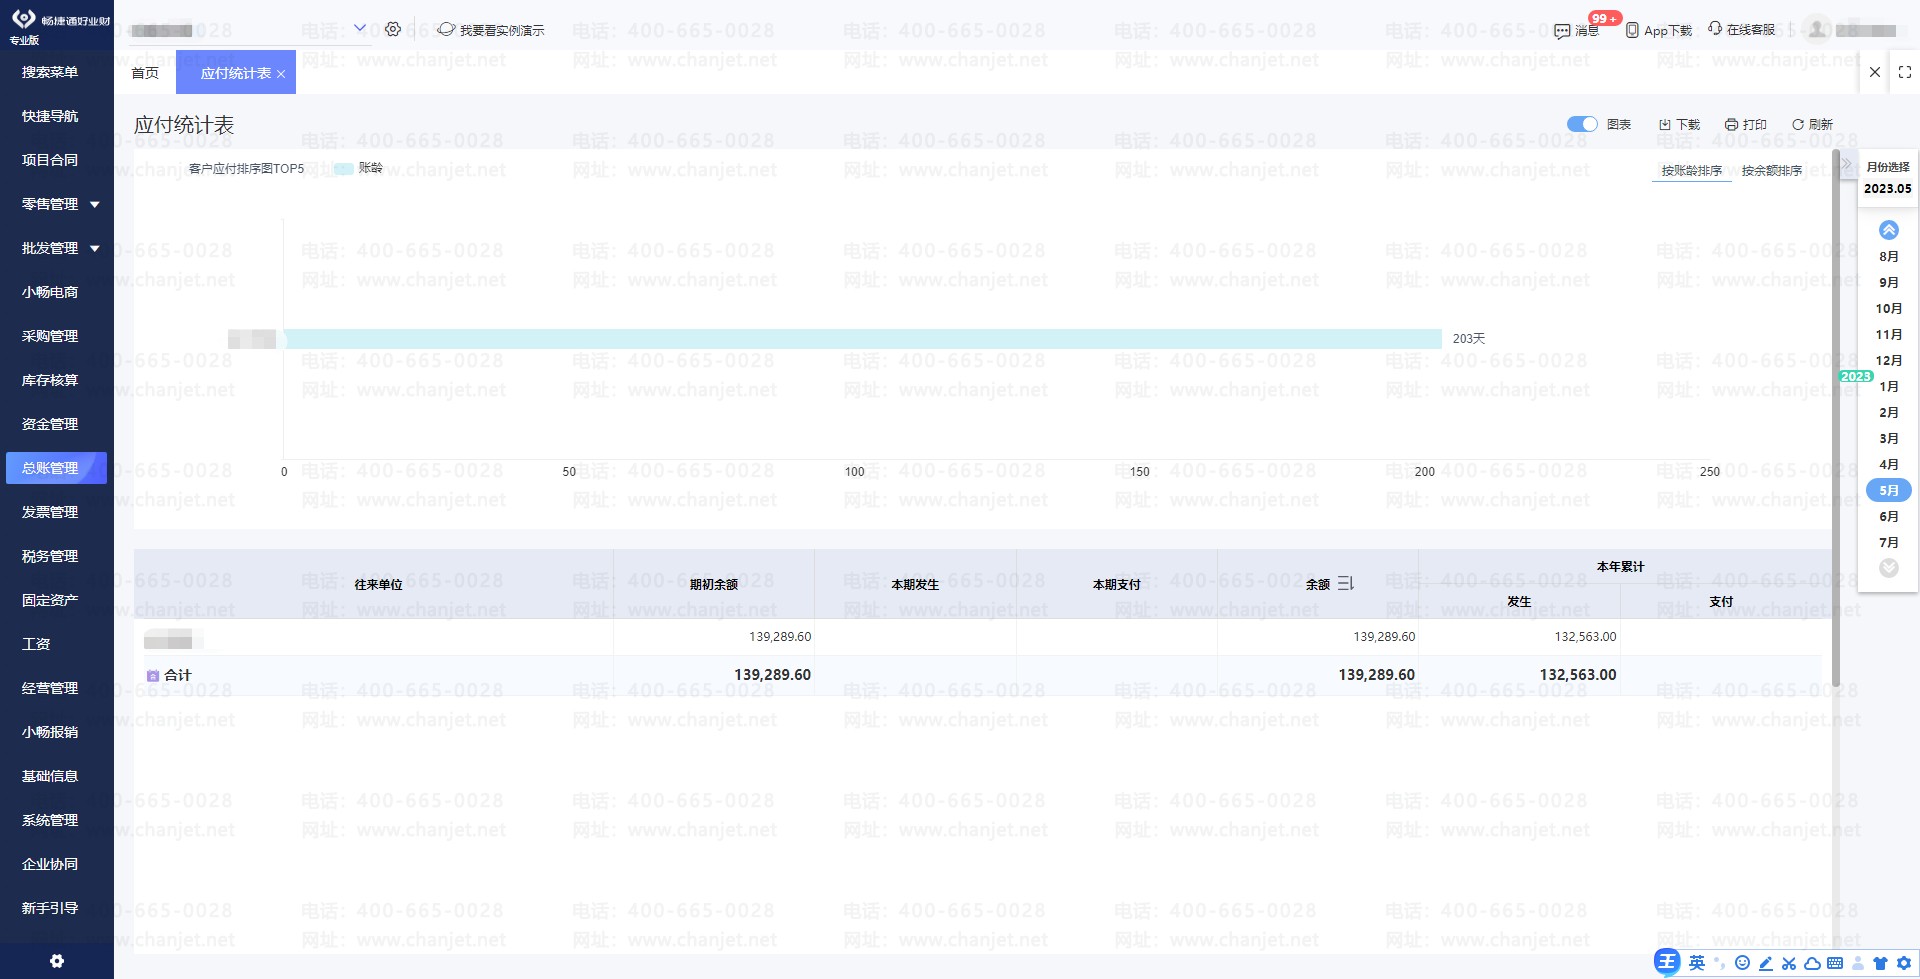
Task: Open the IME emoji smiley icon
Action: pos(1742,963)
